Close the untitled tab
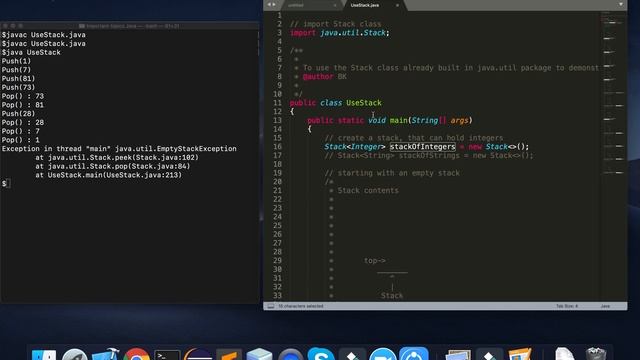This screenshot has height=360, width=640. 335,5
